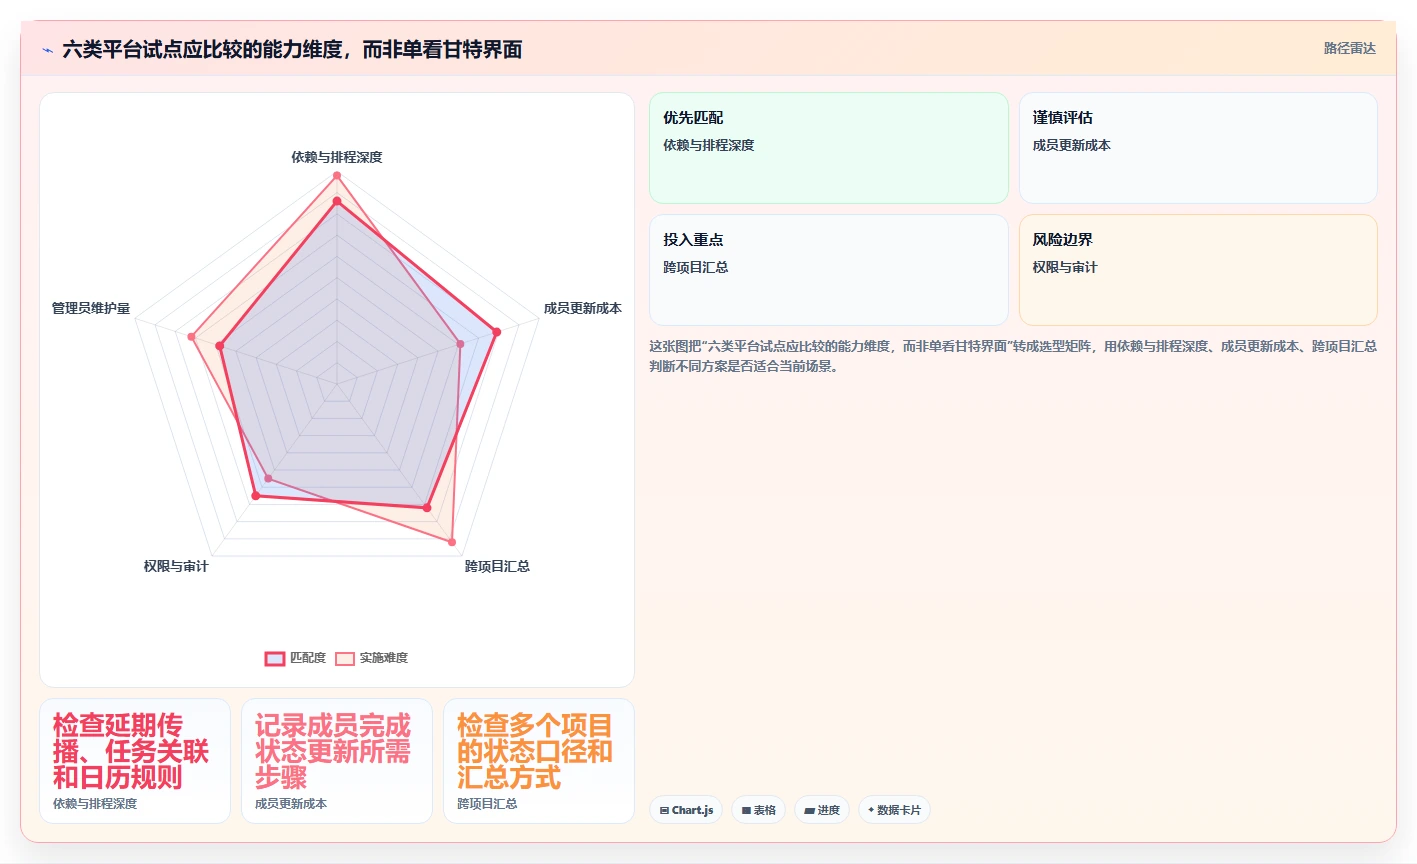This screenshot has height=864, width=1417.
Task: Click the 匹配度 data point on 成员更新成本
Action: [496, 331]
